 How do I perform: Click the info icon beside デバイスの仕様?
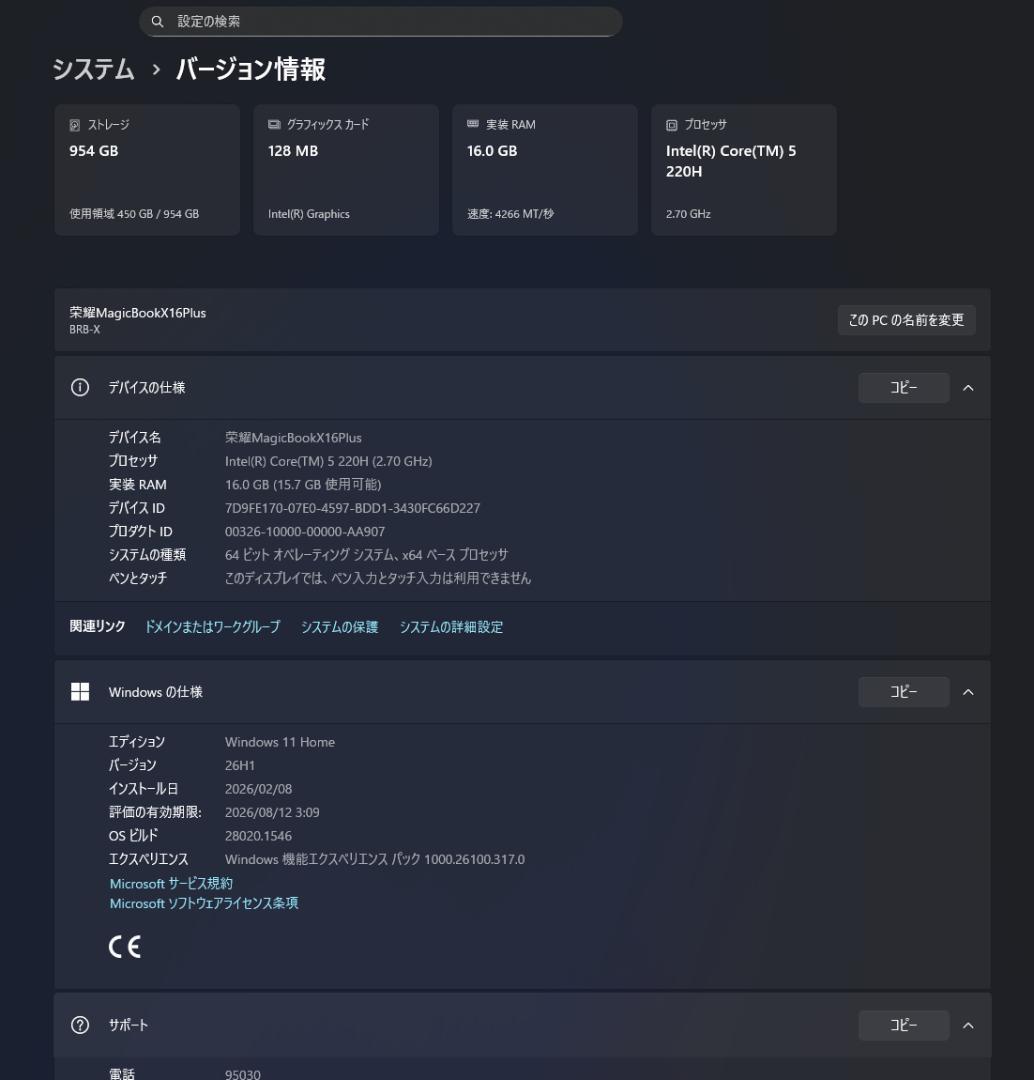click(x=80, y=387)
